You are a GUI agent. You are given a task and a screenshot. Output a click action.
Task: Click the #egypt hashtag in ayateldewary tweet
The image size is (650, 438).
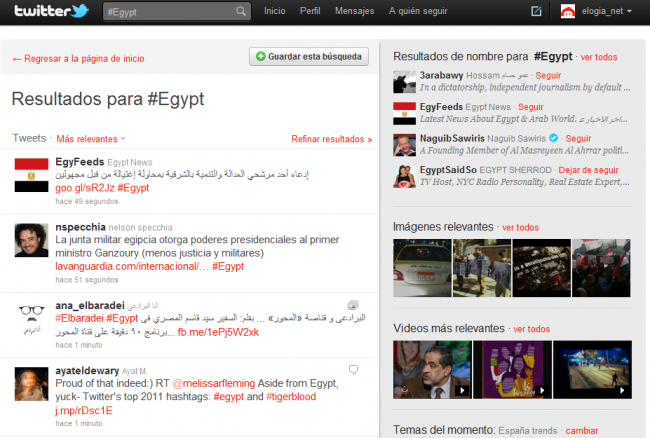[x=228, y=397]
